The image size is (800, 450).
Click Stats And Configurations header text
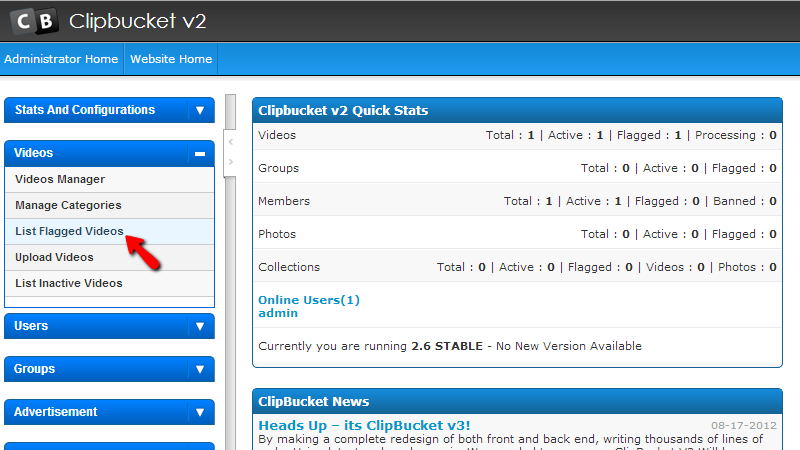[x=85, y=110]
